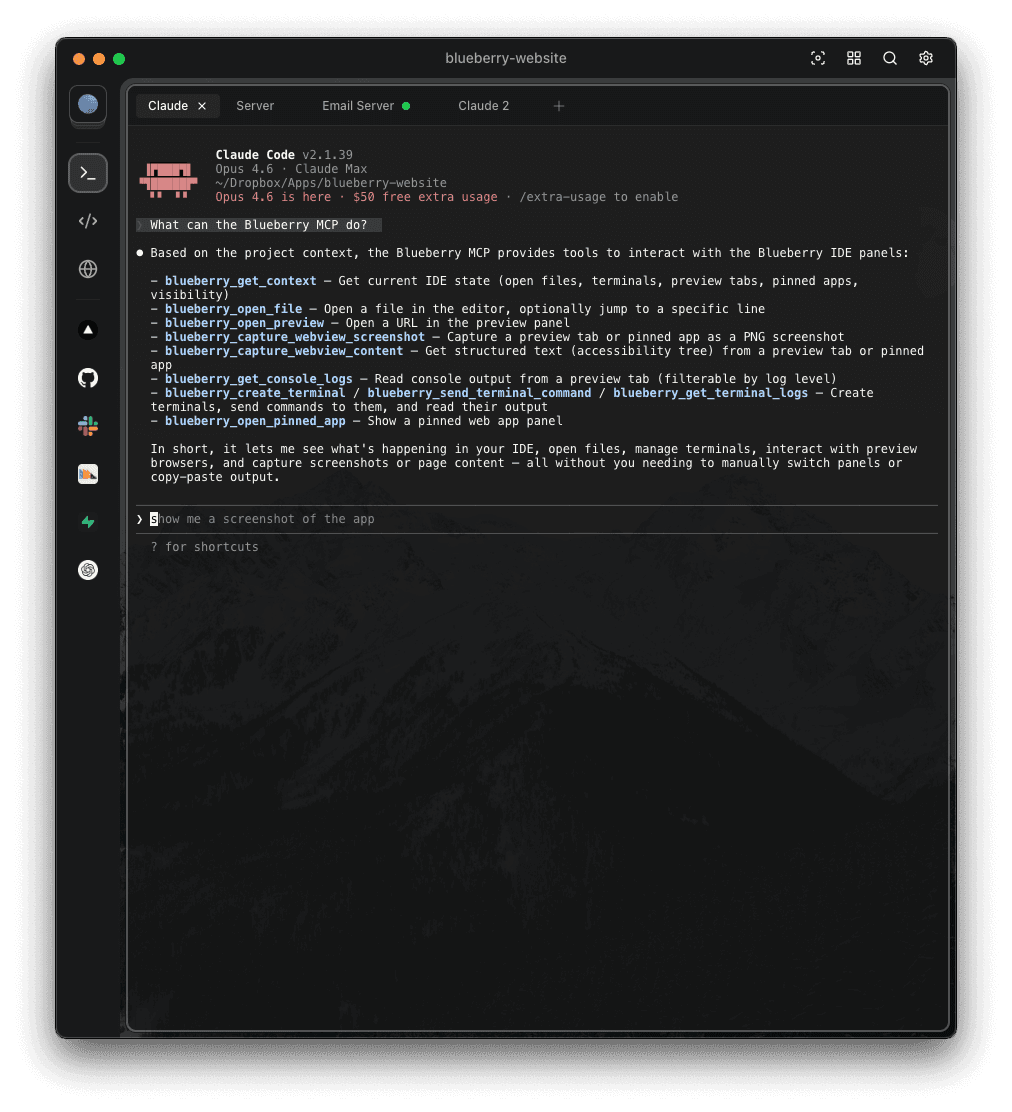Add a new terminal tab with plus
Viewport: 1012px width, 1112px height.
point(559,106)
